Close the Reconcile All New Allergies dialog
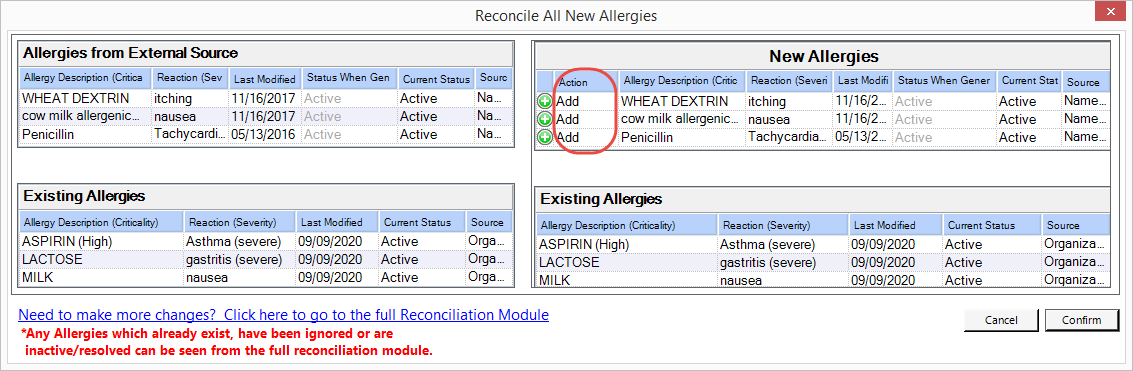1133x371 pixels. pyautogui.click(x=1111, y=13)
